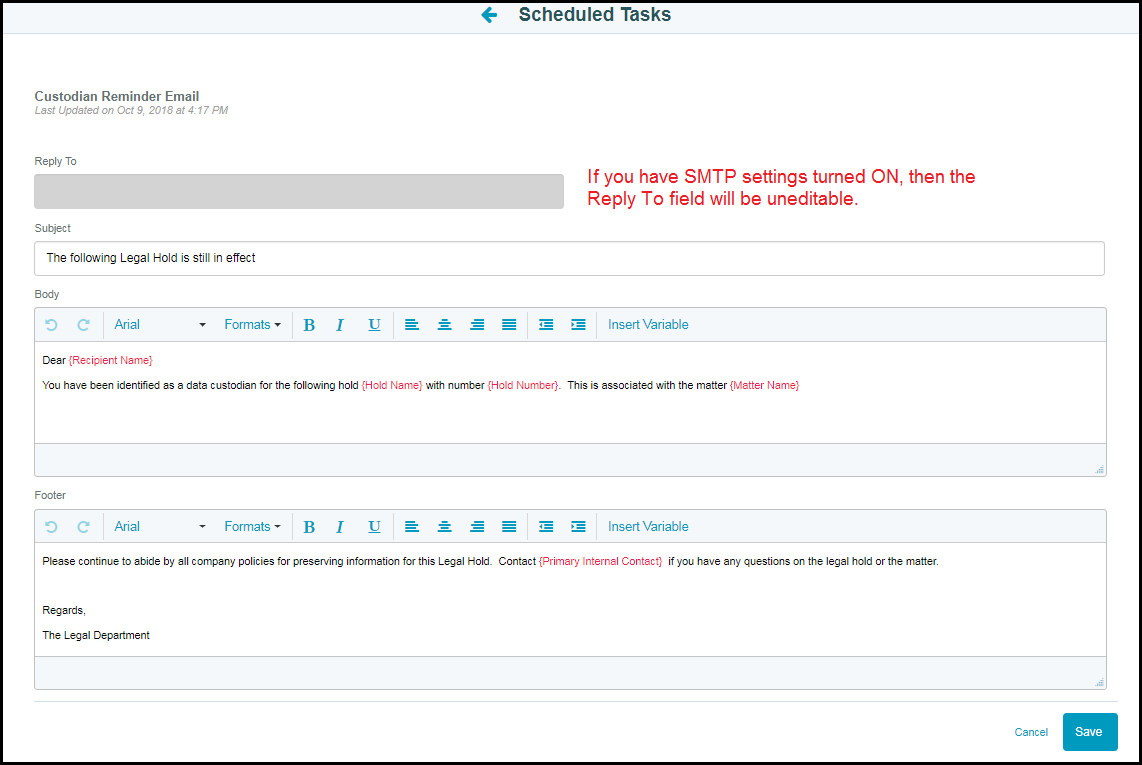The height and width of the screenshot is (765, 1142).
Task: Undo in the Footer editor toolbar
Action: point(51,527)
